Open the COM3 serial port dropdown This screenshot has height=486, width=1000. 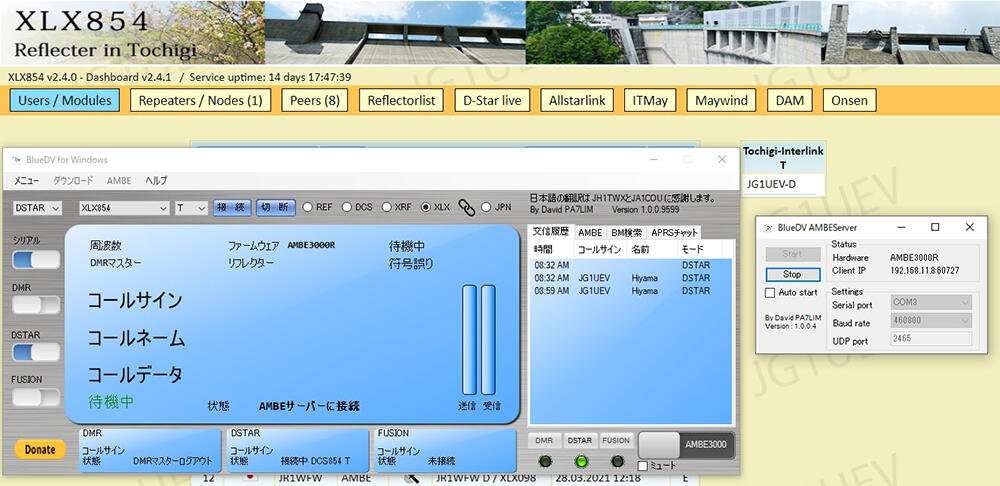[x=931, y=302]
